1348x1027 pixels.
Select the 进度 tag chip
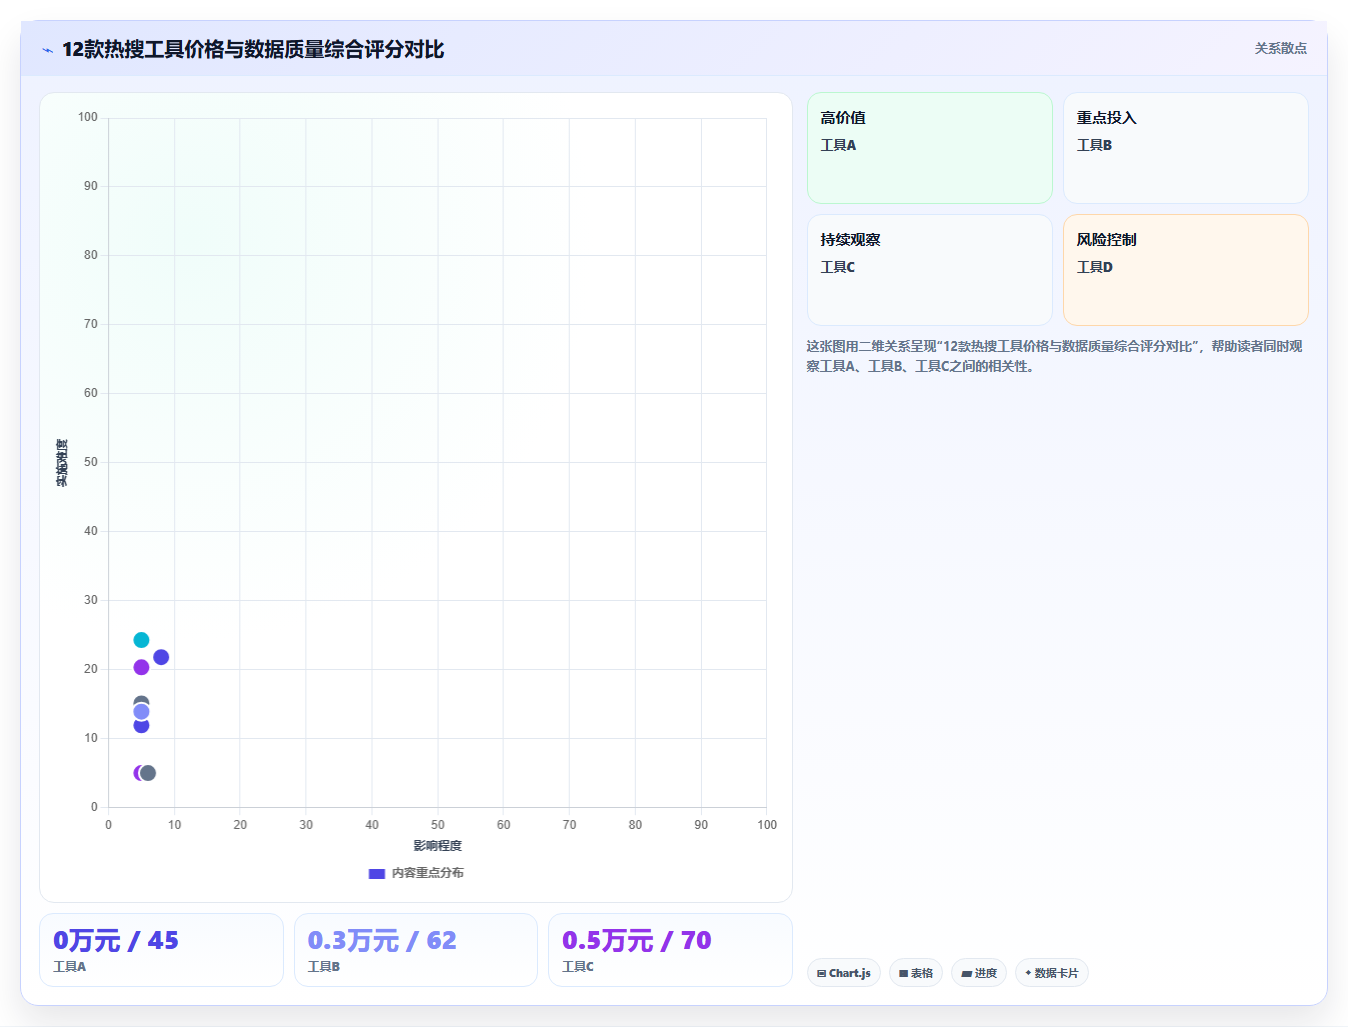tap(979, 973)
